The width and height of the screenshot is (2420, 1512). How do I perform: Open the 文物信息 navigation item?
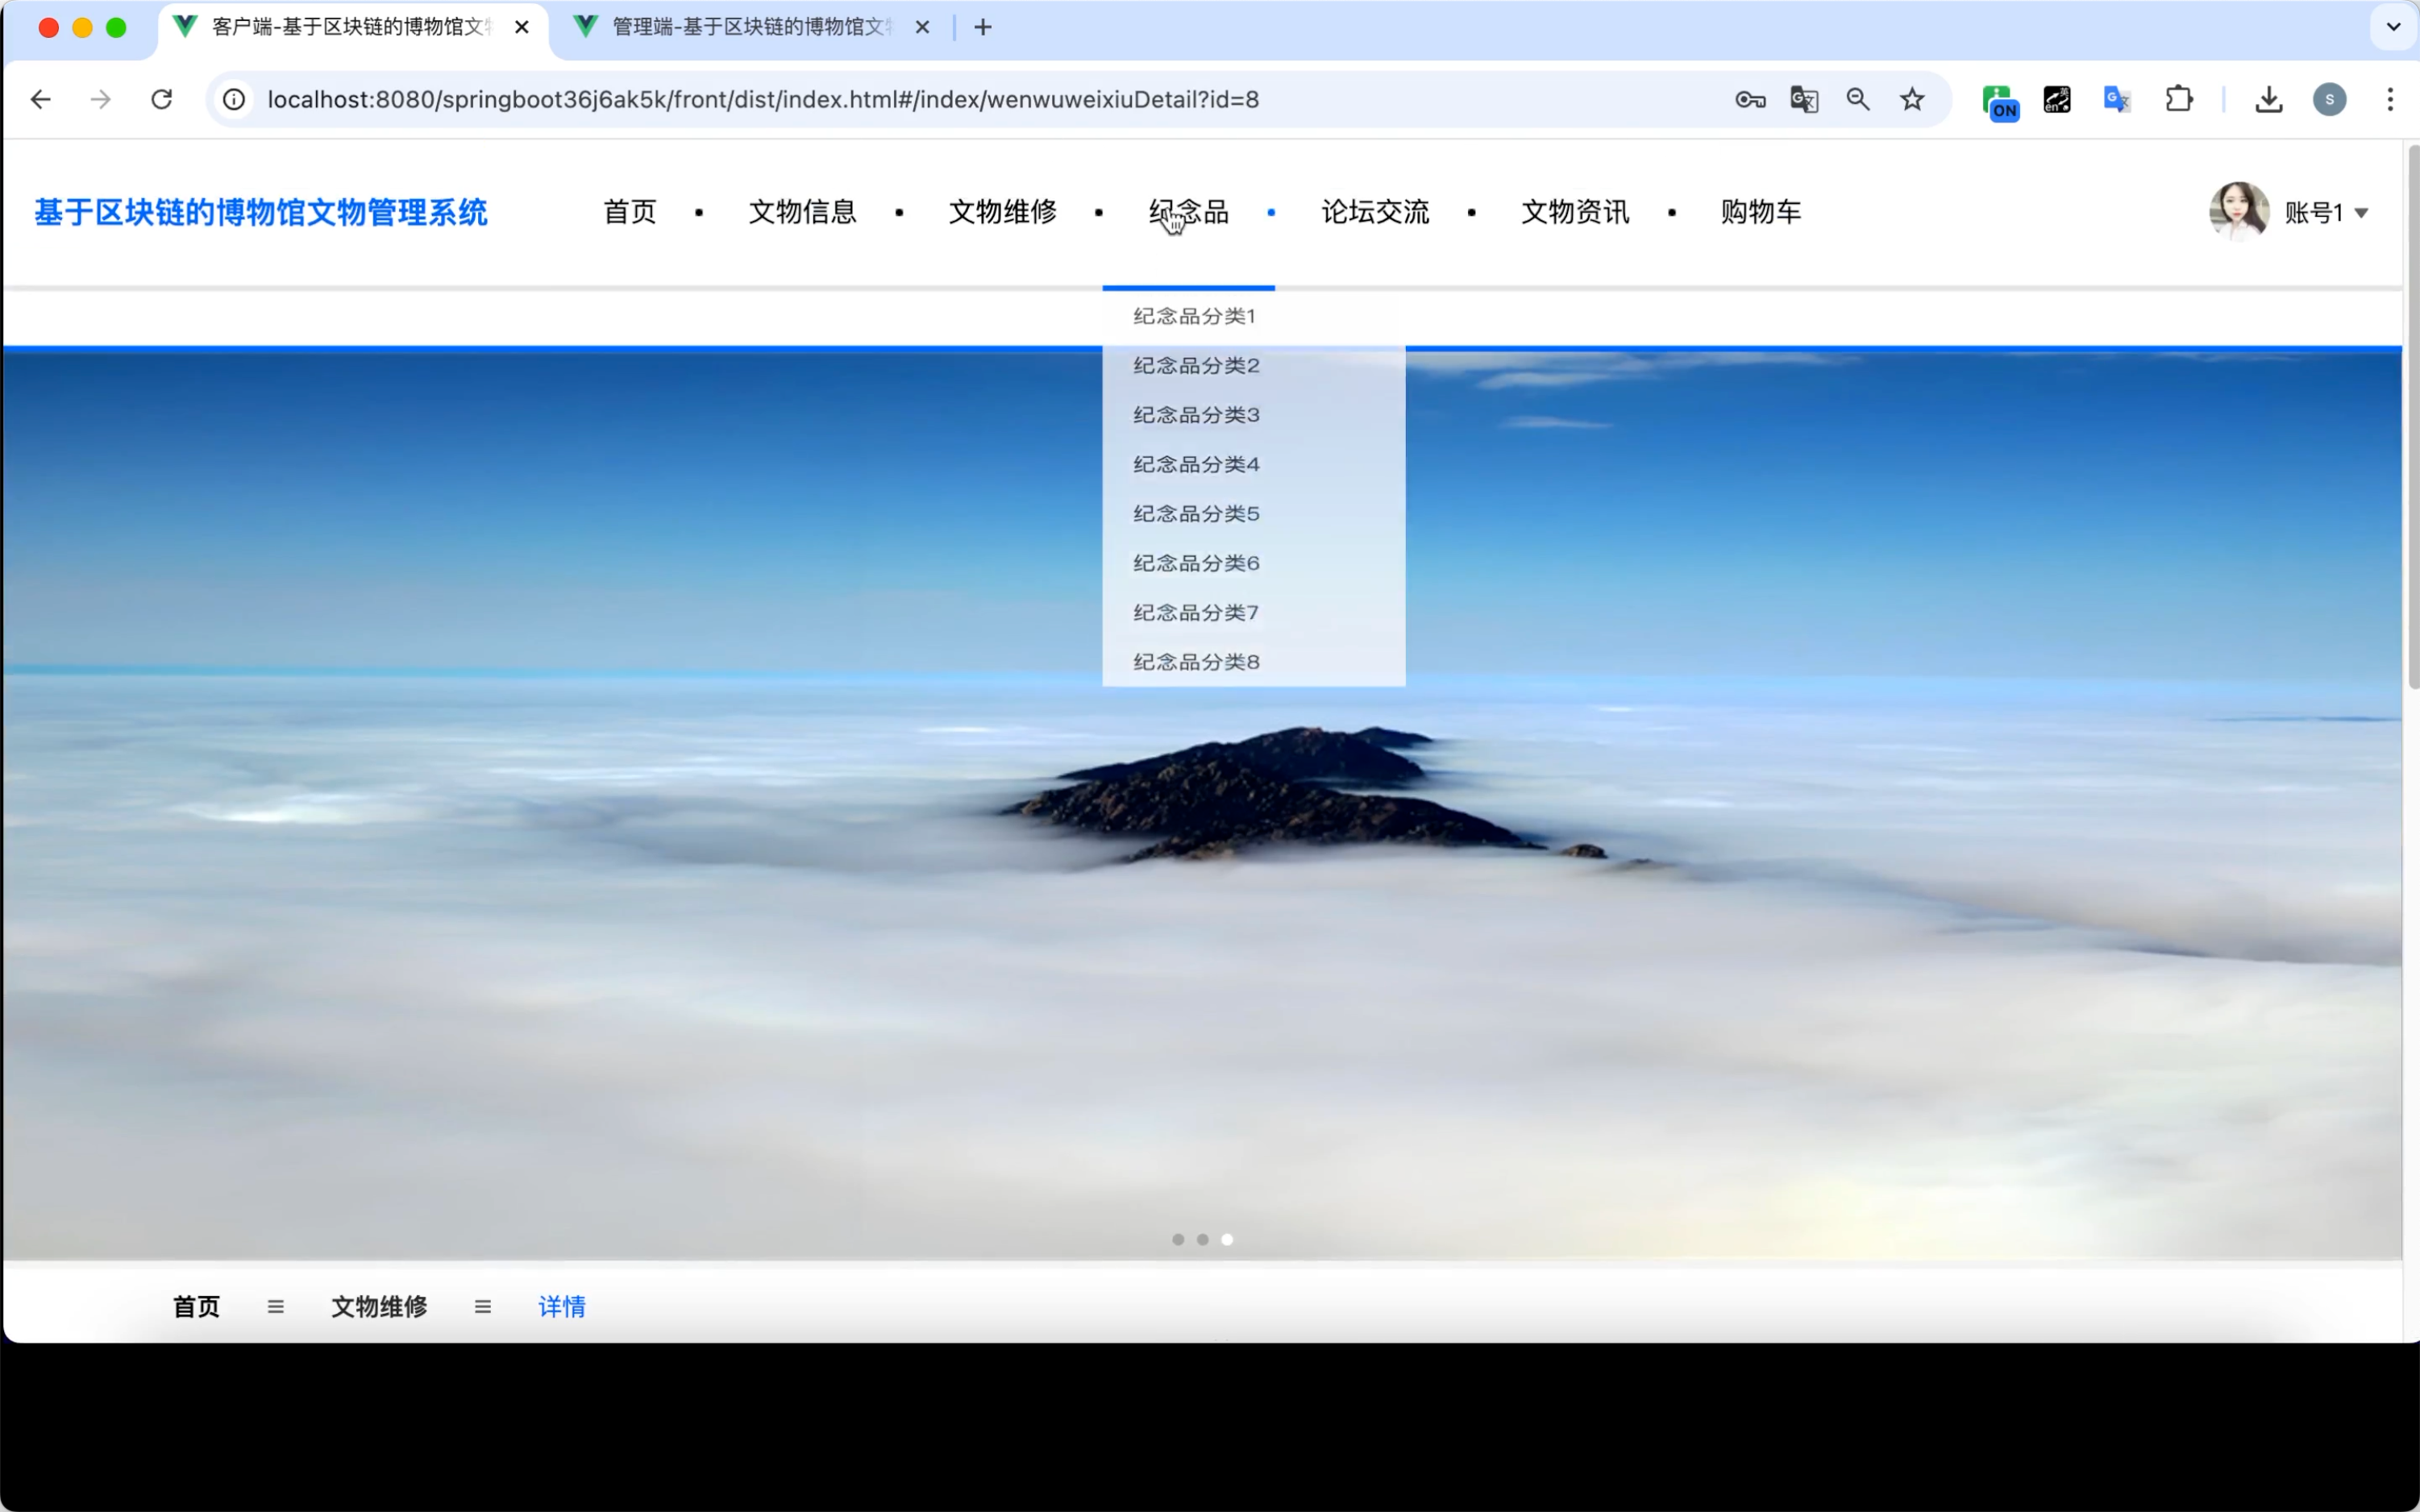tap(803, 212)
